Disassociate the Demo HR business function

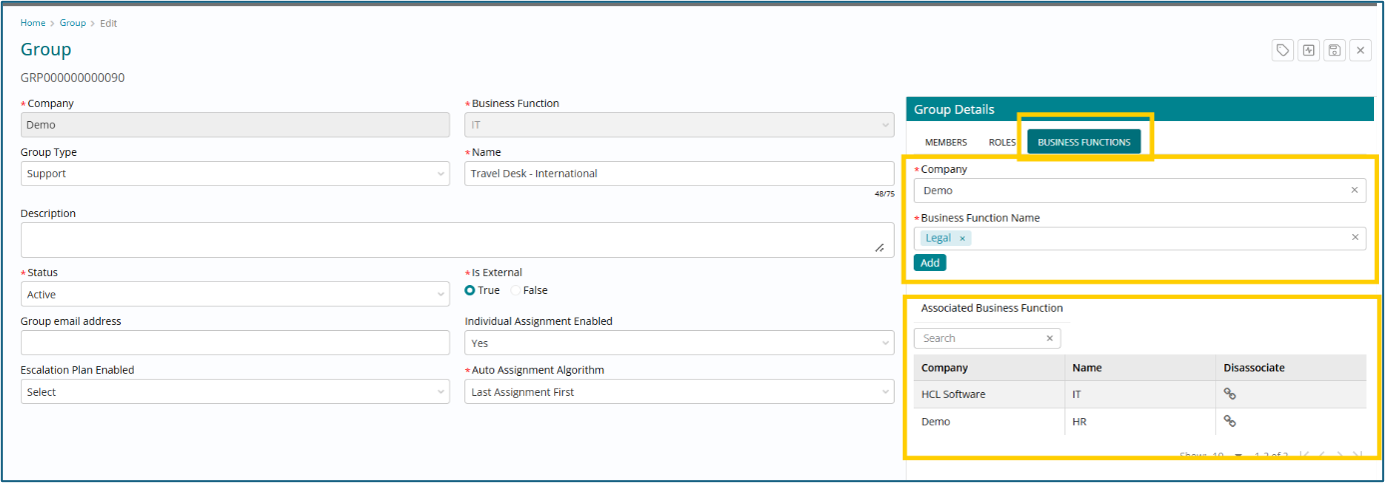click(x=1230, y=422)
